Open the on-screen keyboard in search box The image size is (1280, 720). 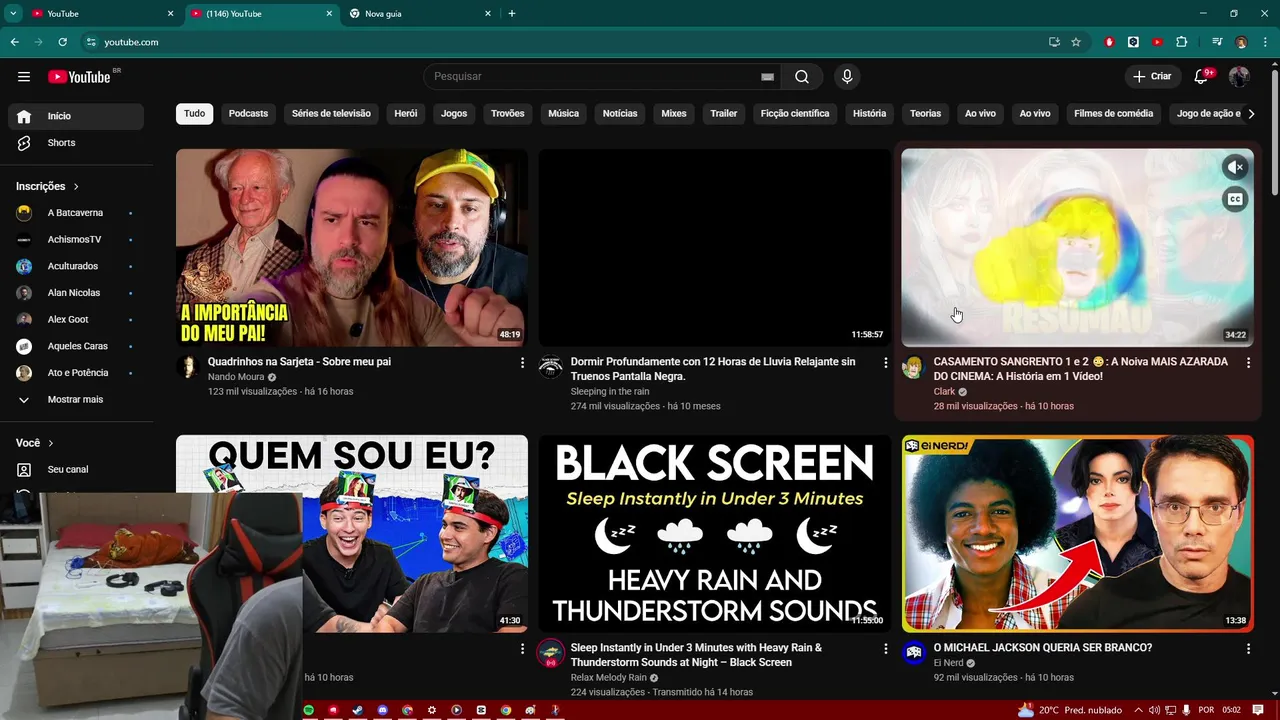pyautogui.click(x=767, y=77)
